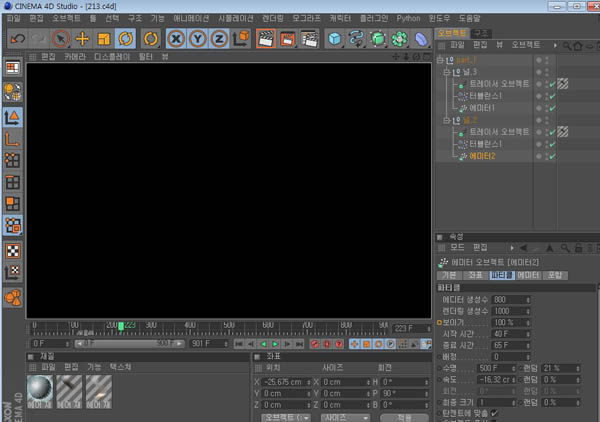Image resolution: width=600 pixels, height=422 pixels.
Task: Click Make Editable icon in left palette
Action: click(x=13, y=92)
